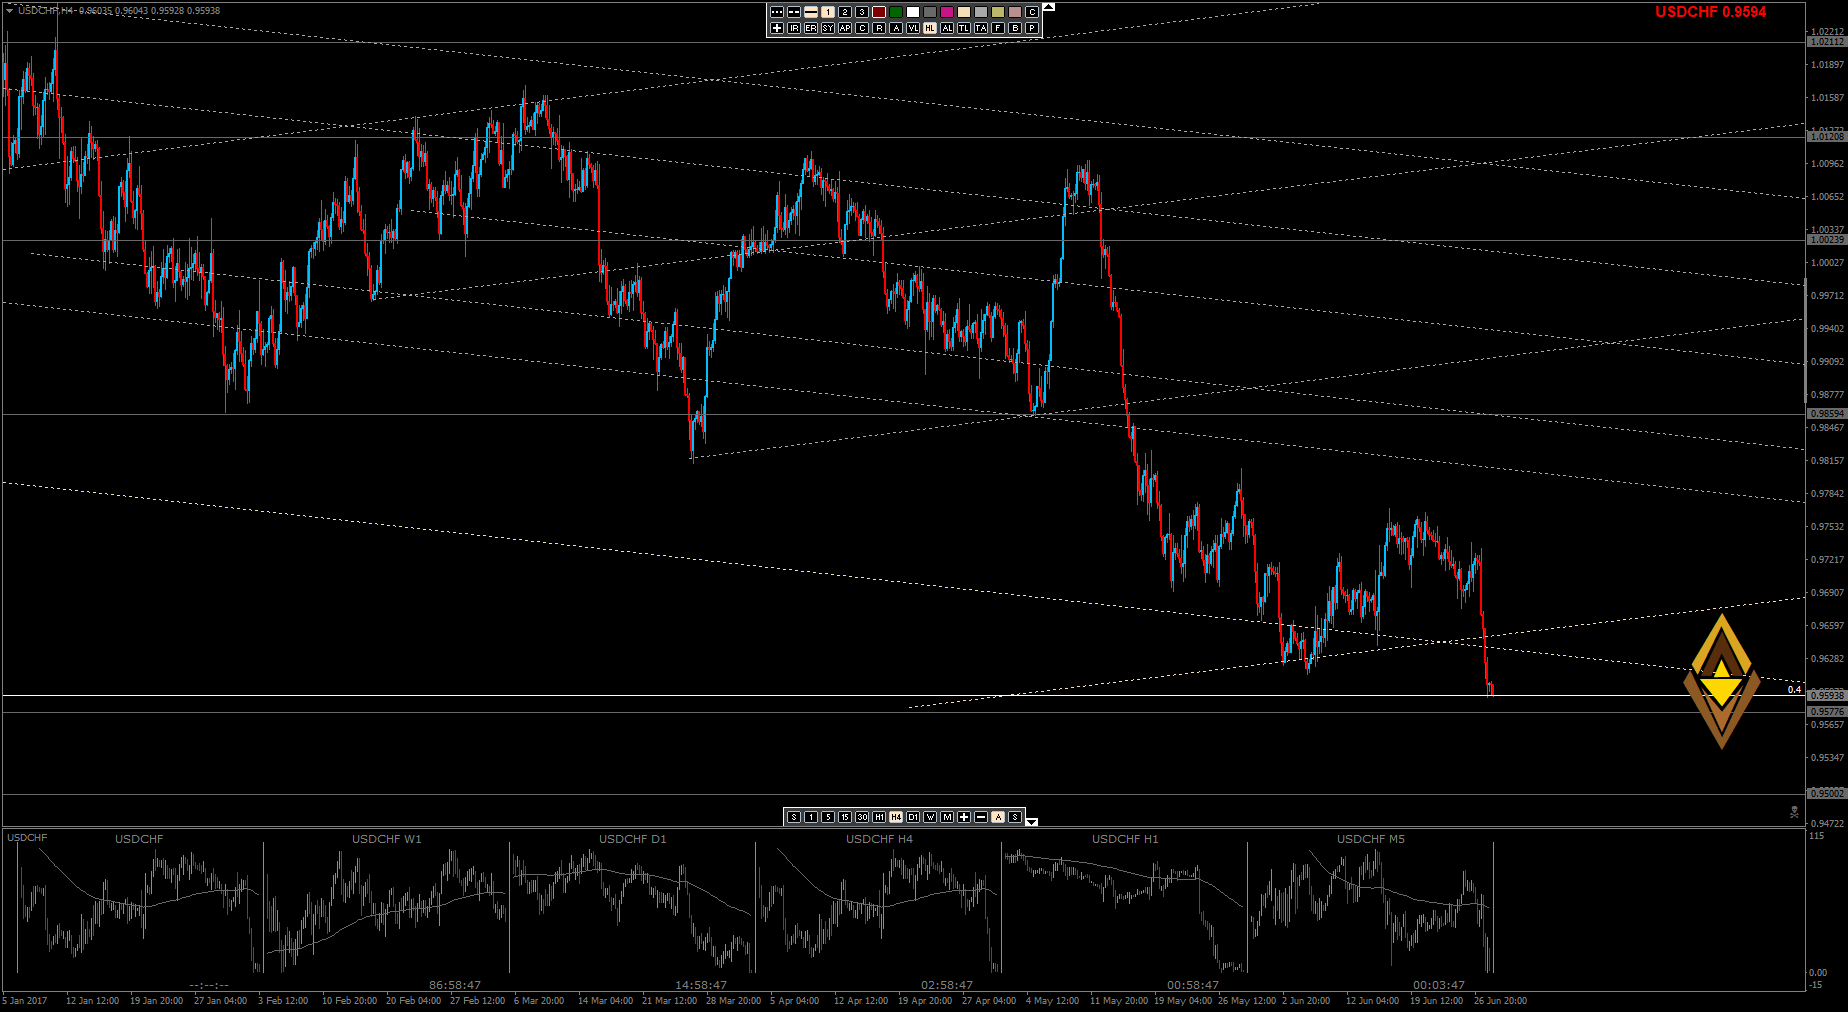
Task: Open chart menu triangle beside USDCHF,H4
Action: [9, 10]
